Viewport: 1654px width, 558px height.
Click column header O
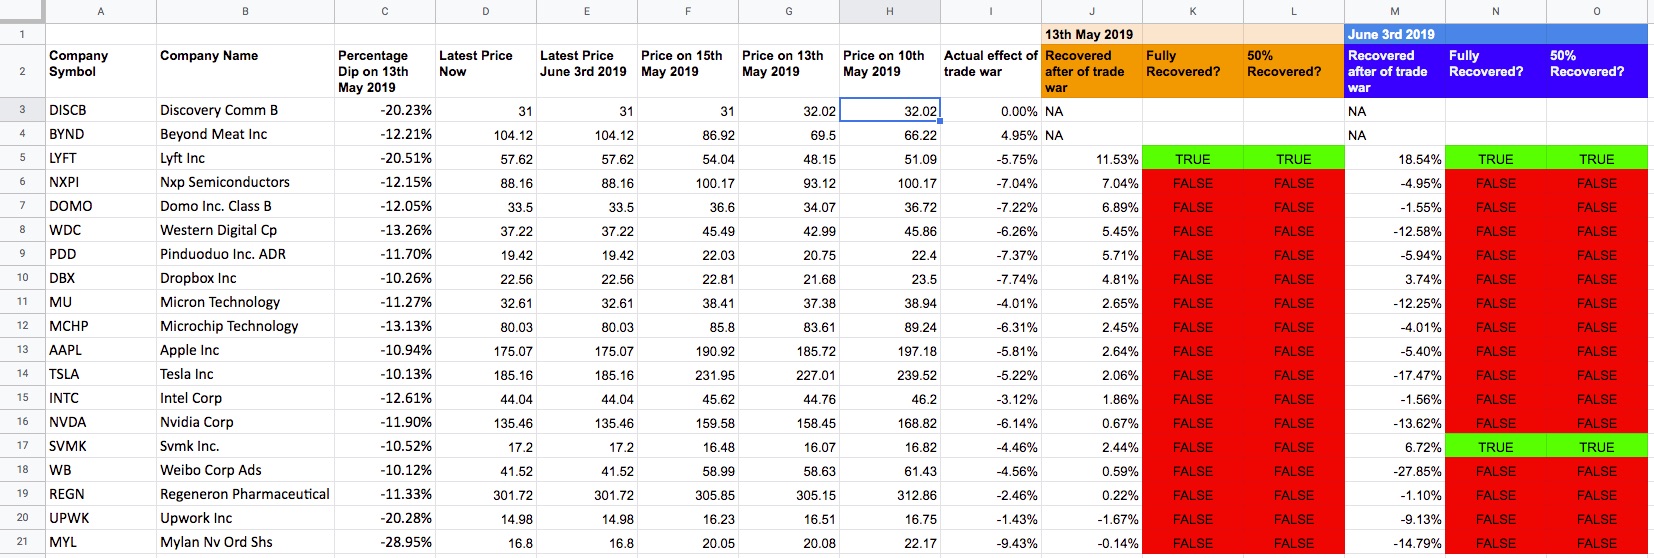(x=1596, y=11)
